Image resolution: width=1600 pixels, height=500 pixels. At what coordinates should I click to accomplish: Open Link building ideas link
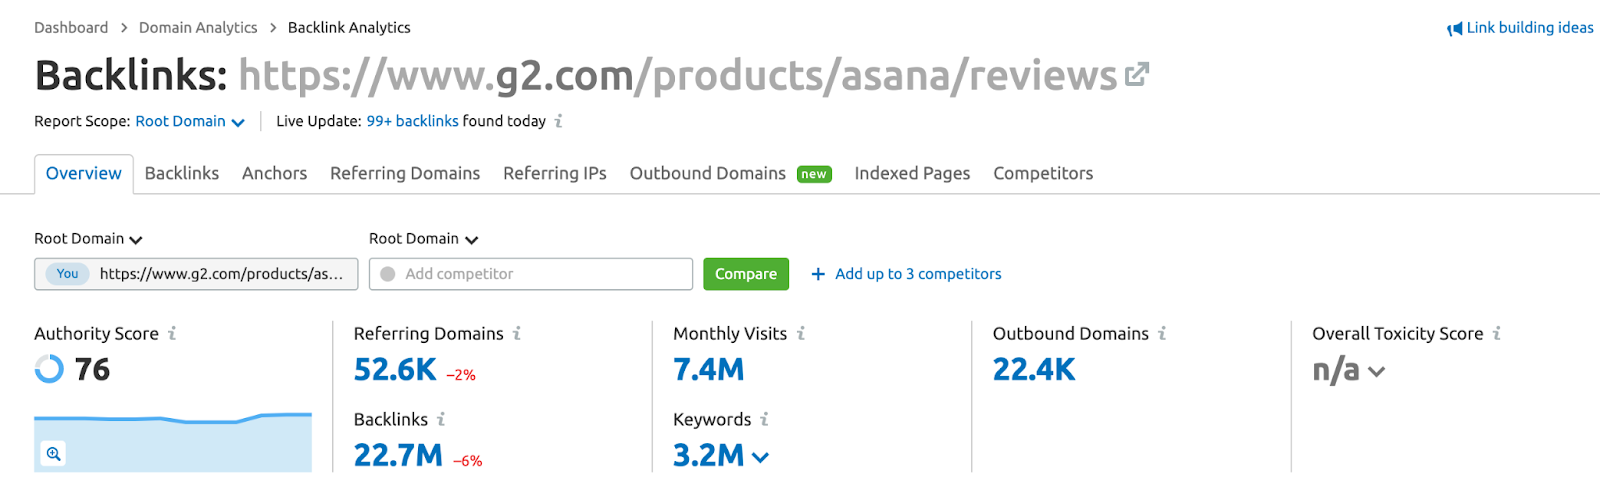click(x=1530, y=28)
